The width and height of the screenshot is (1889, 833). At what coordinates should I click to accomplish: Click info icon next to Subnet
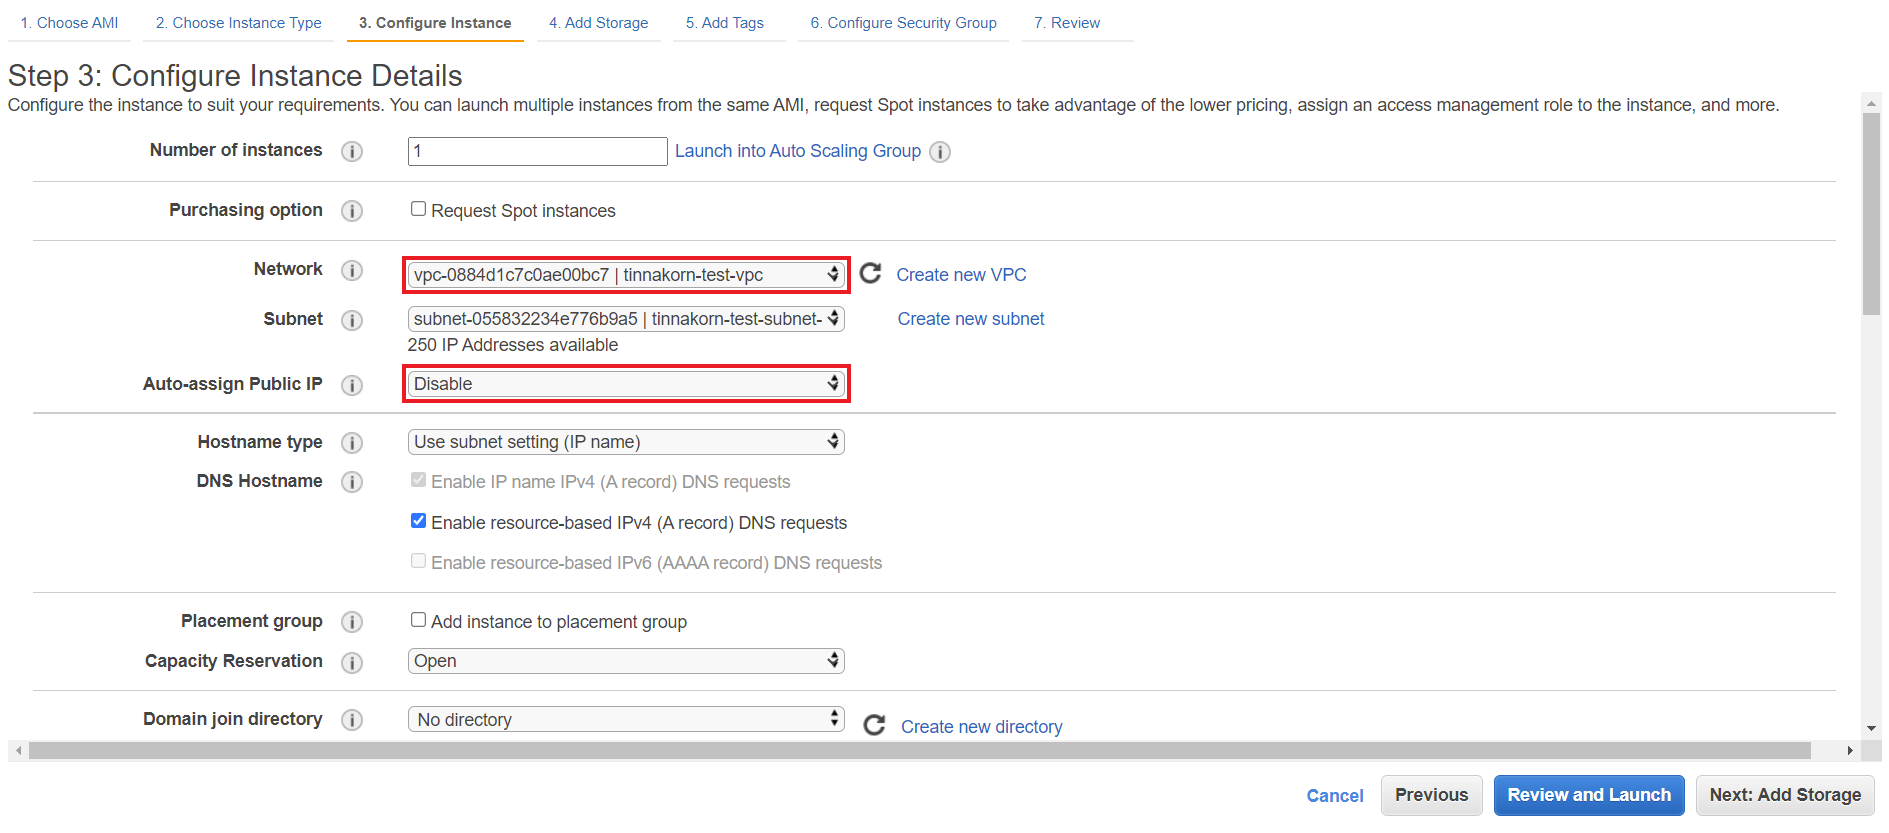point(352,320)
